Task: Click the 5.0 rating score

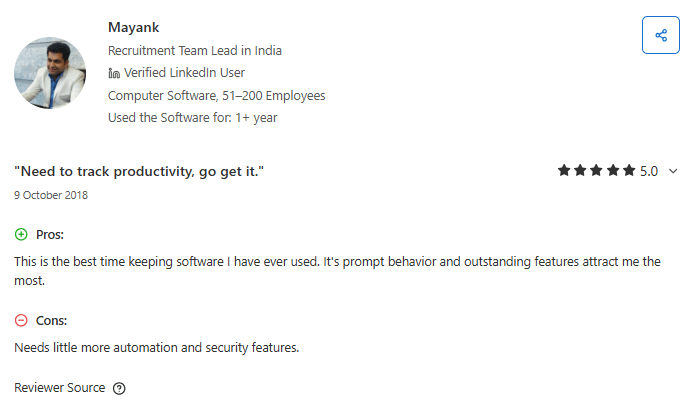Action: [x=648, y=171]
